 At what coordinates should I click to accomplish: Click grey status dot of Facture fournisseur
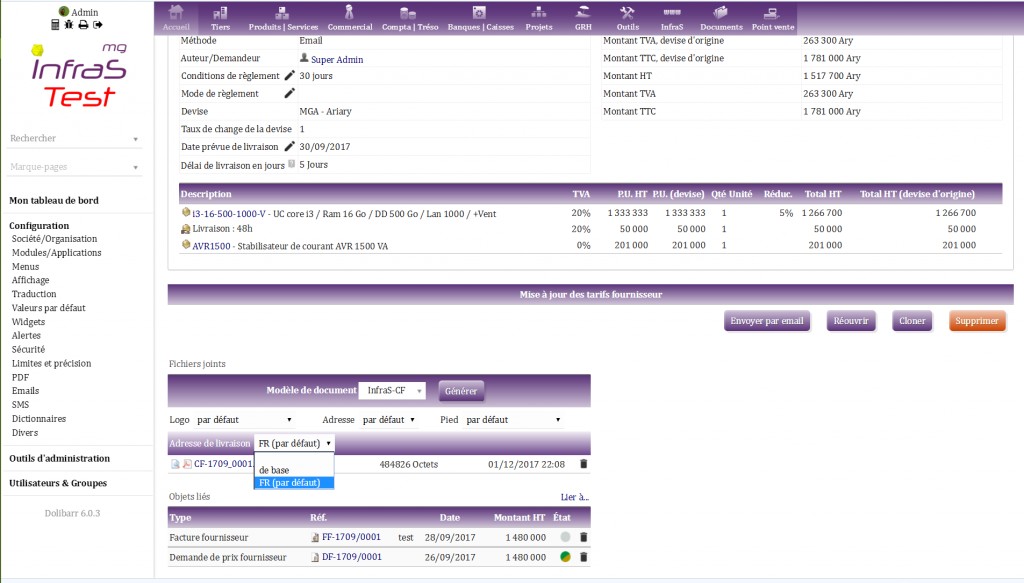565,537
